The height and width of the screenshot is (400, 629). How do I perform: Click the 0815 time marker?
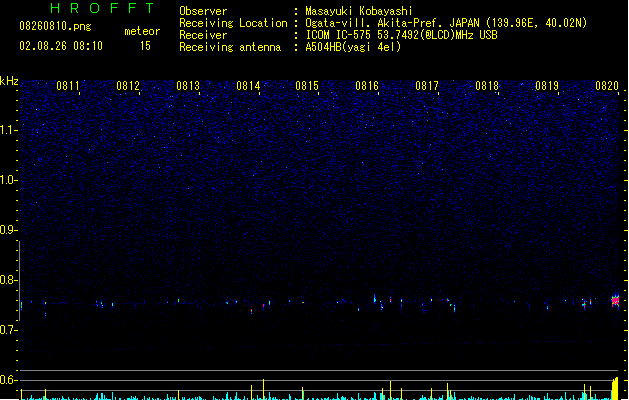click(x=307, y=86)
